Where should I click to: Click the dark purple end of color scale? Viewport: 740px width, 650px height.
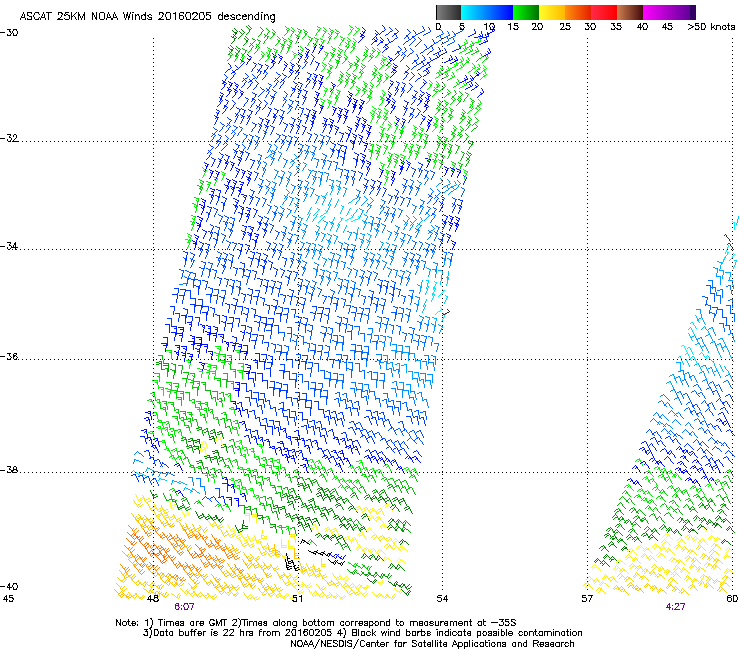(691, 12)
